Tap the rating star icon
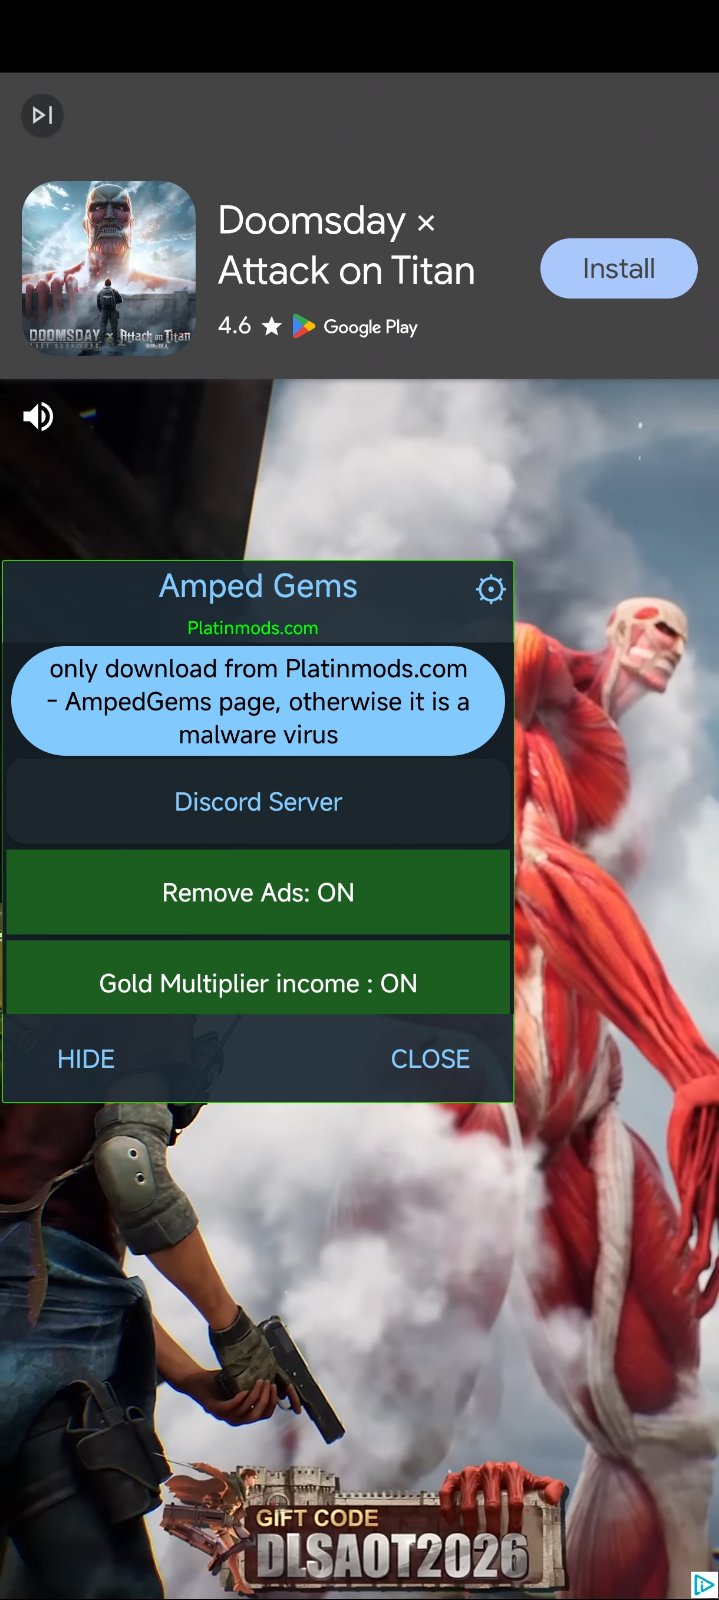 coord(271,326)
